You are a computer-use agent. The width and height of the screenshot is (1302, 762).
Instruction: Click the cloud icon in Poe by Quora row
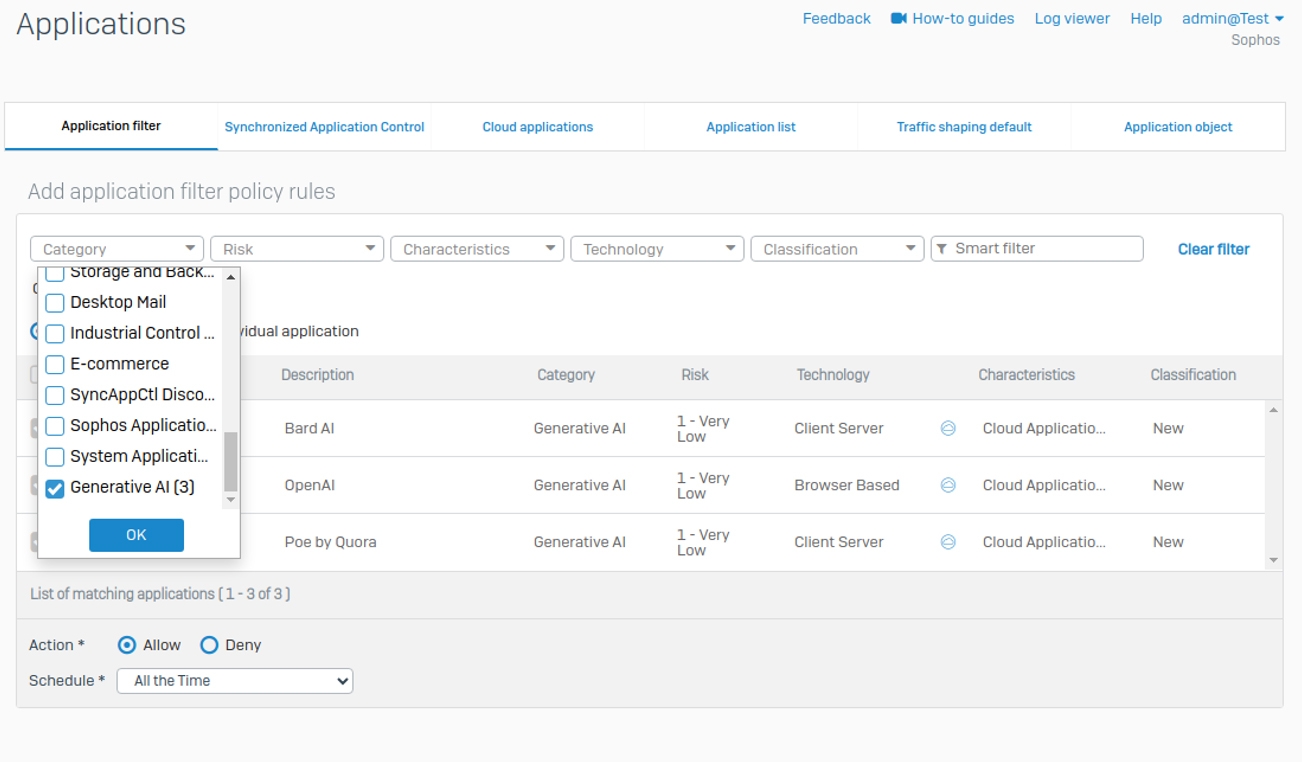(948, 542)
